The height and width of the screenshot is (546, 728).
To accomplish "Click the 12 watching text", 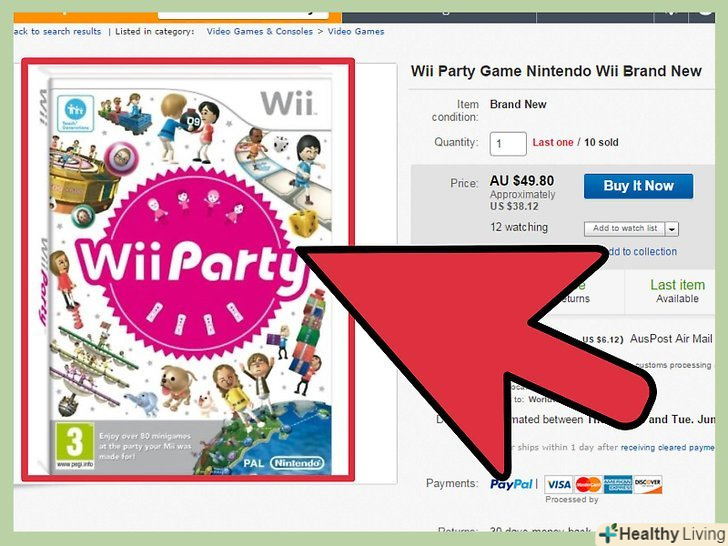I will point(519,228).
